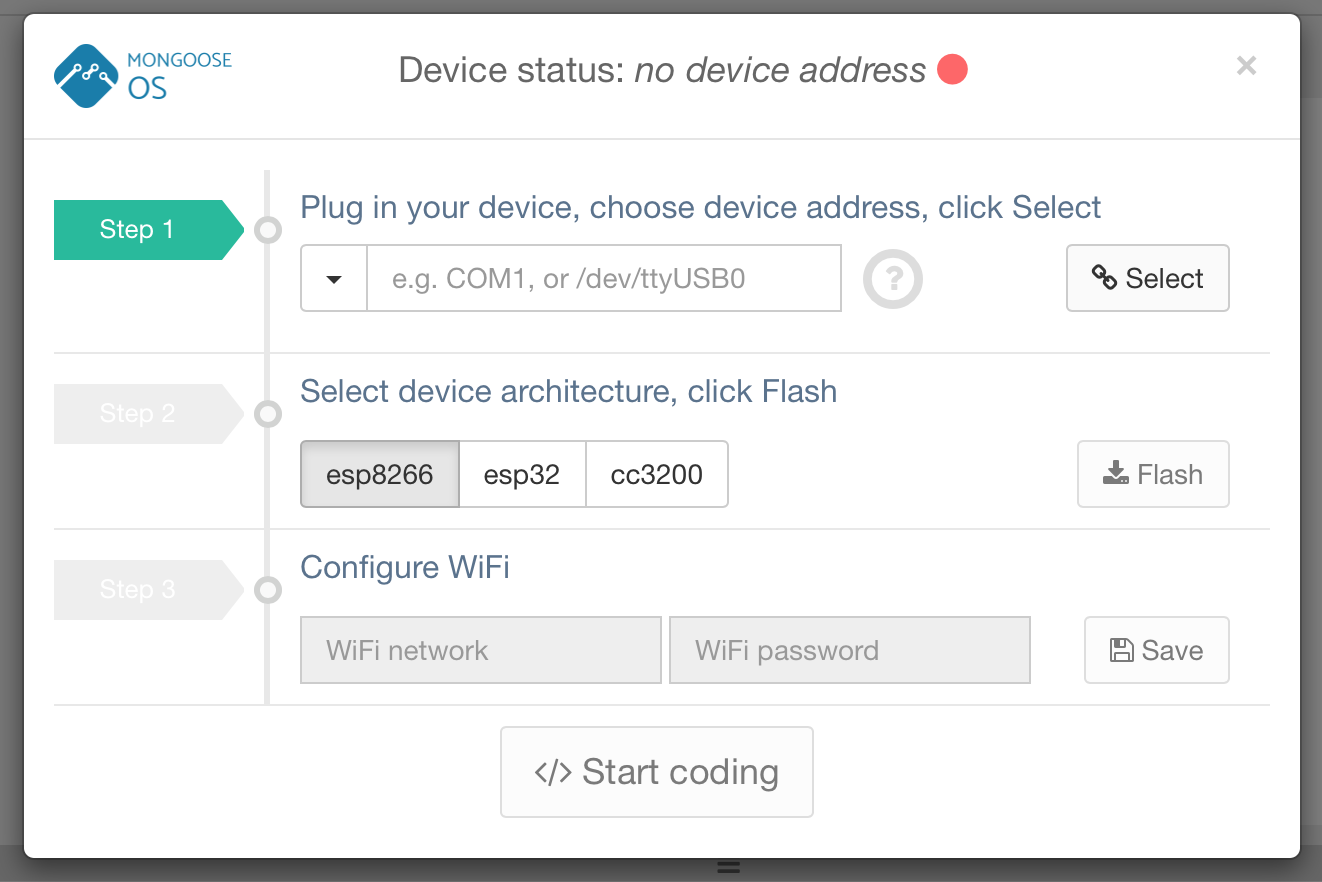Click the Step 1 green arrow label

click(149, 230)
